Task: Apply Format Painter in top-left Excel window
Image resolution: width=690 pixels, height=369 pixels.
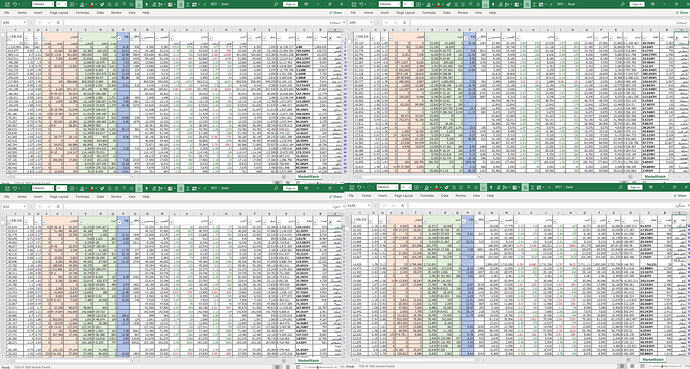Action: pyautogui.click(x=102, y=4)
